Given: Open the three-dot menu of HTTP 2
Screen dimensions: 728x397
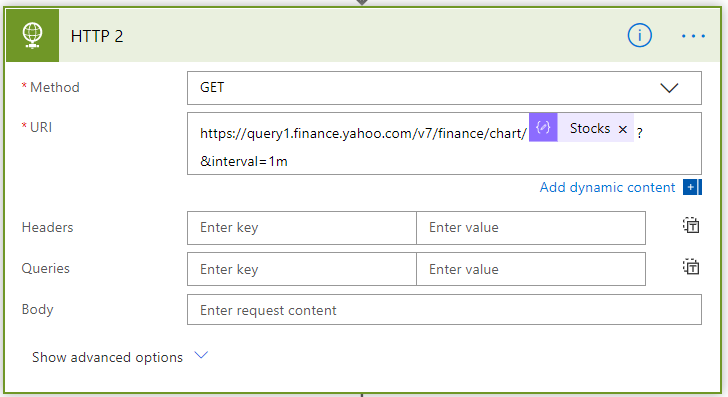Looking at the screenshot, I should tap(693, 36).
